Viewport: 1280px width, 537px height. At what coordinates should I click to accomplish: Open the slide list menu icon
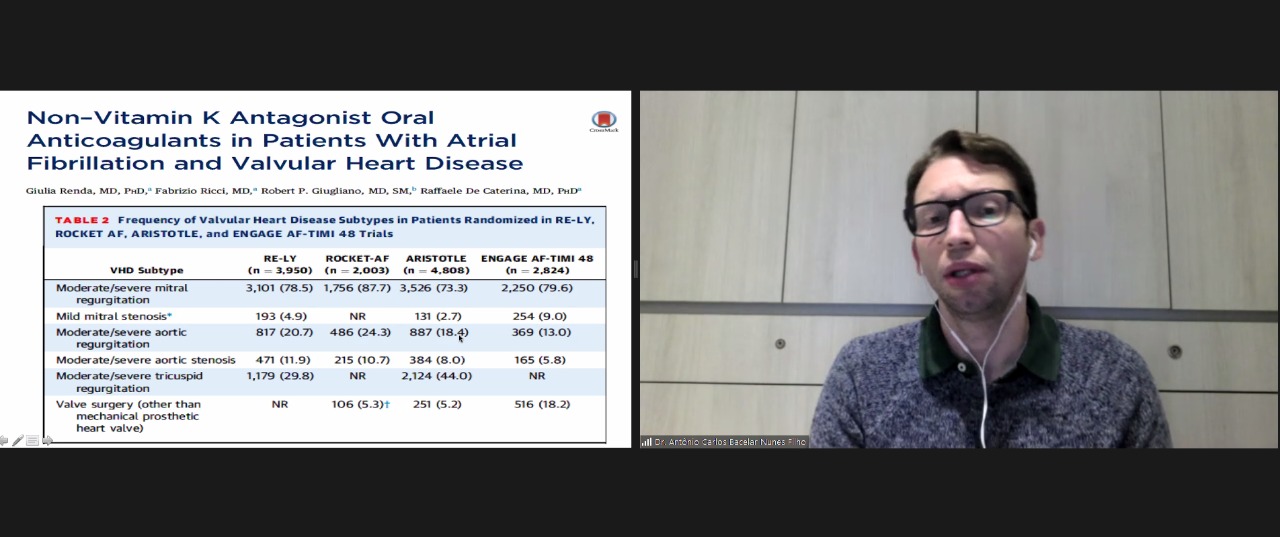tap(32, 440)
